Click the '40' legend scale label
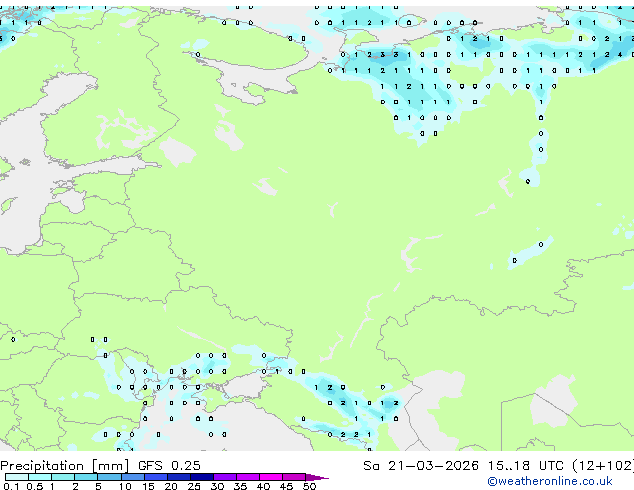The height and width of the screenshot is (490, 634). coord(263,486)
